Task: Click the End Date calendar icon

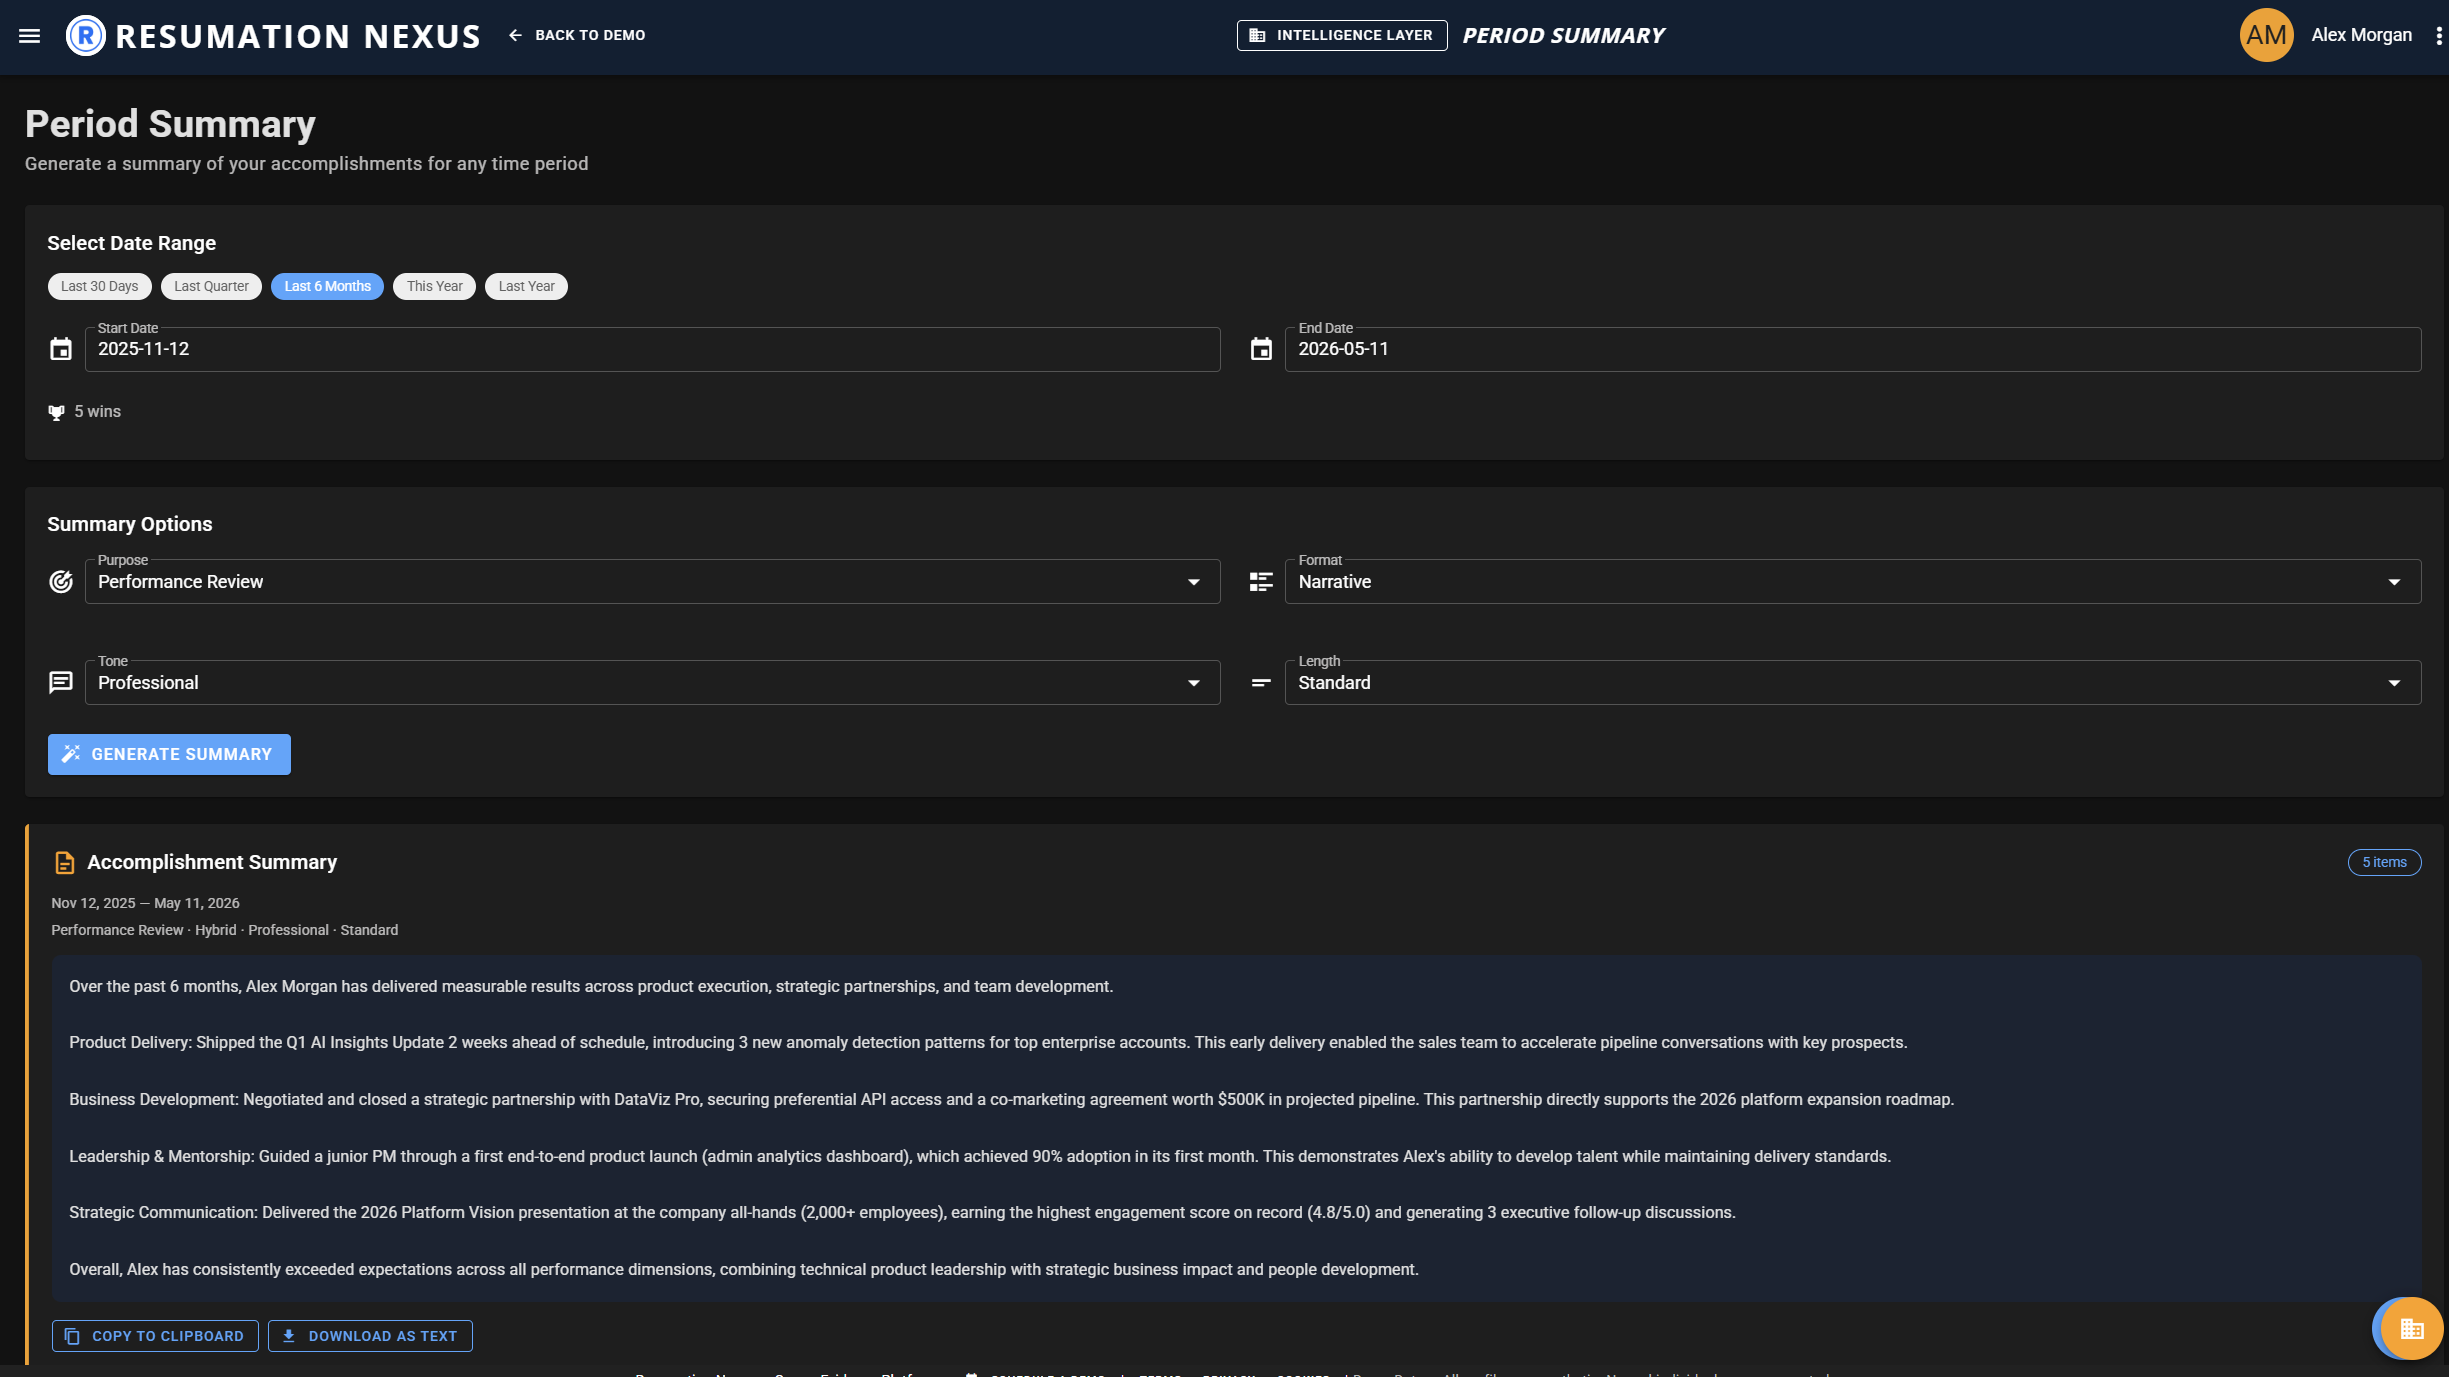Action: 1261,349
